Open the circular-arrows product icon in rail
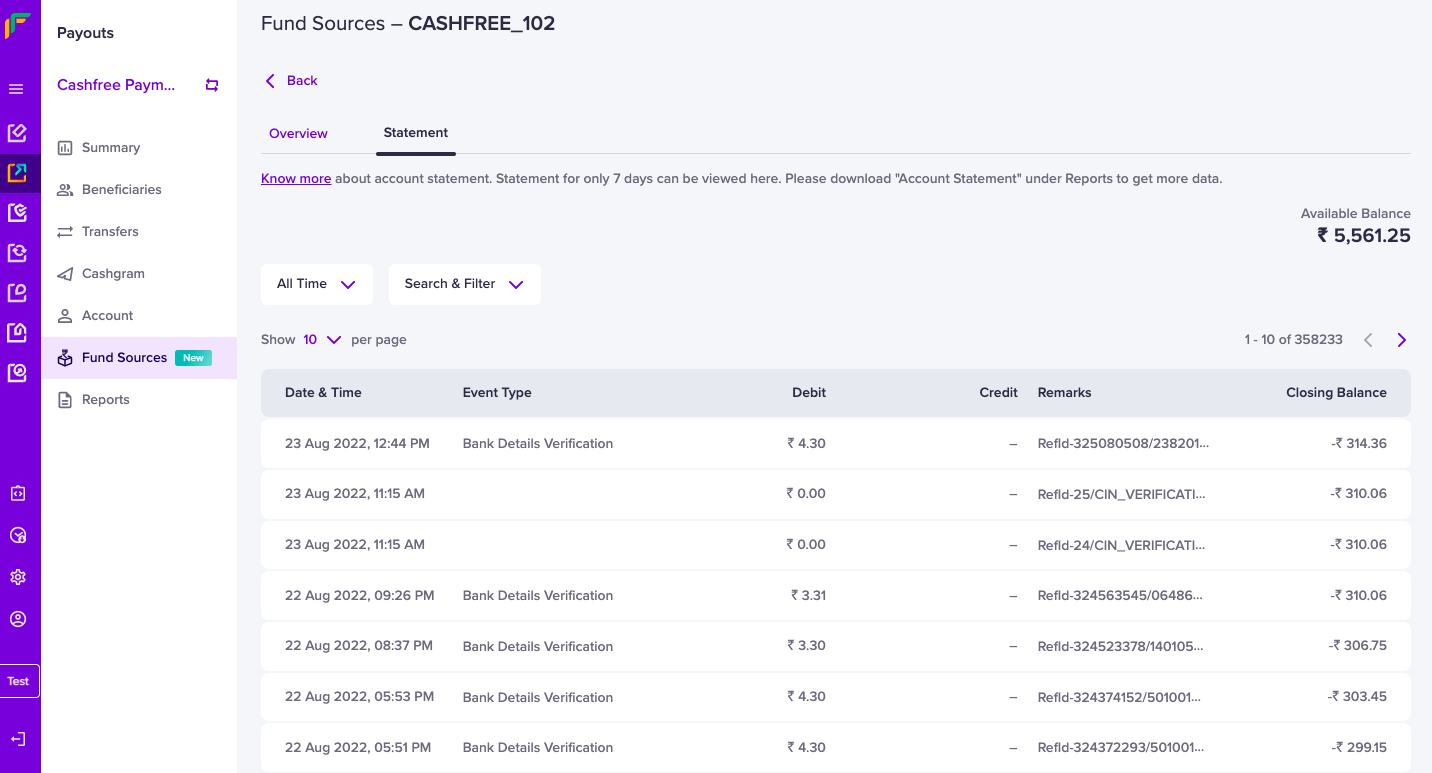1432x773 pixels. pos(17,253)
